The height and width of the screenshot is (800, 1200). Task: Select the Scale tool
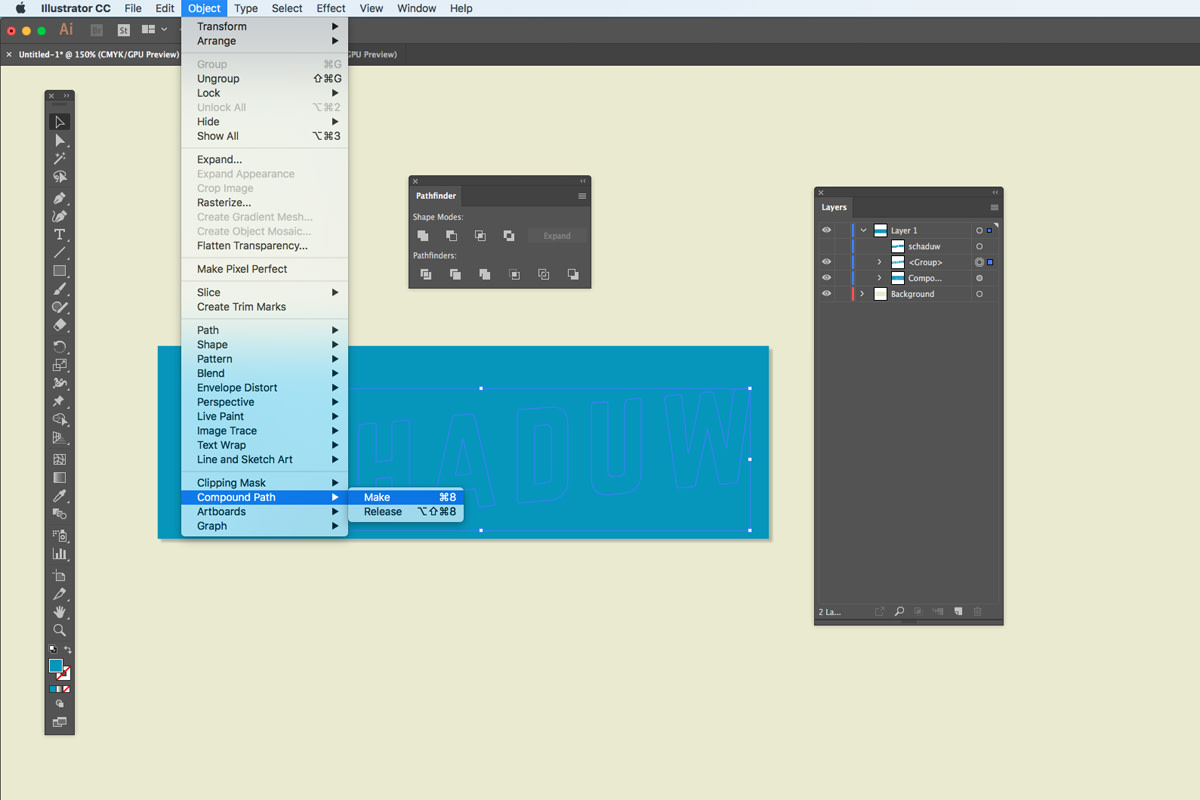60,365
